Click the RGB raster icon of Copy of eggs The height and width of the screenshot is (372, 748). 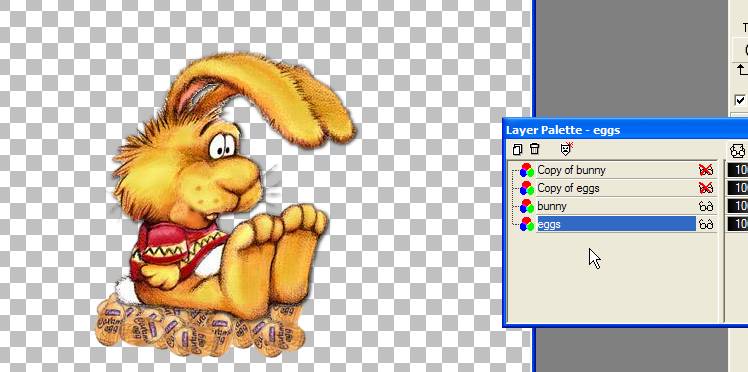pyautogui.click(x=527, y=188)
